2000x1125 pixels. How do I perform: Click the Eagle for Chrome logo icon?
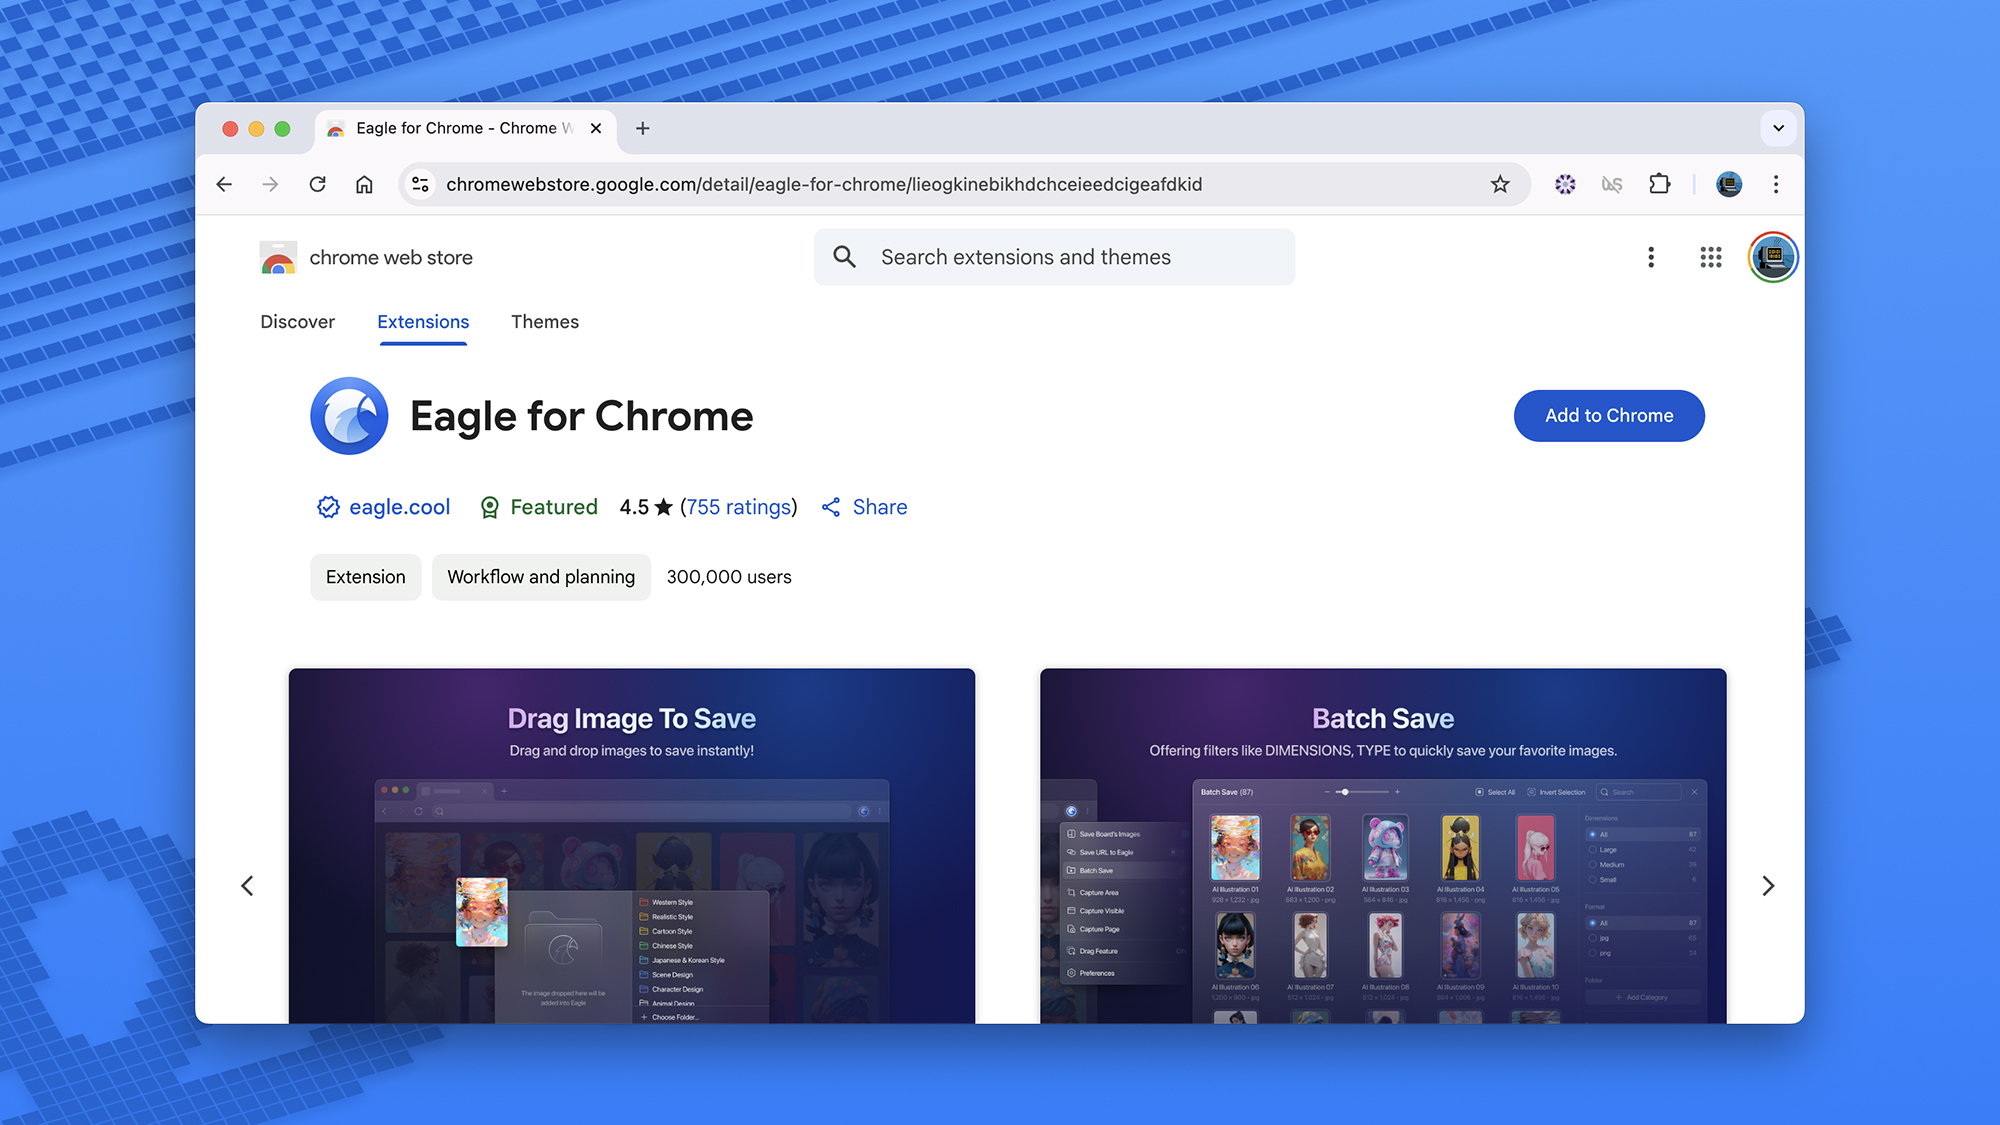tap(349, 416)
